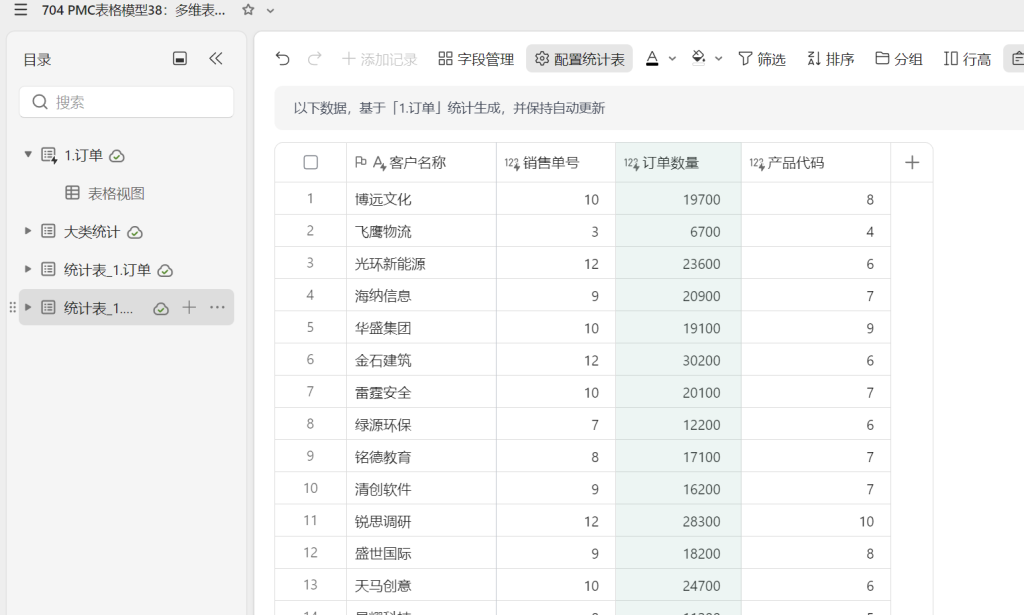Click the 铭德教育 cell
1024x615 pixels.
pyautogui.click(x=421, y=457)
